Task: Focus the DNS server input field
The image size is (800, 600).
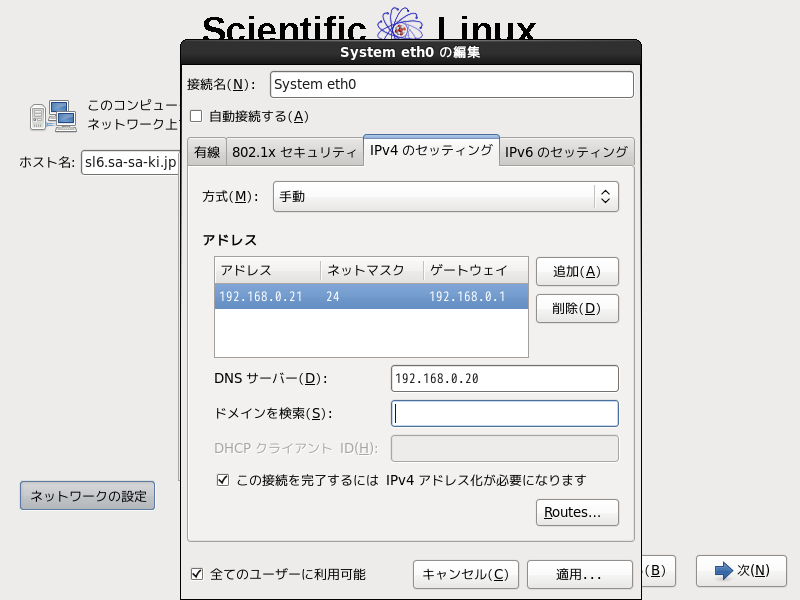Action: click(504, 378)
